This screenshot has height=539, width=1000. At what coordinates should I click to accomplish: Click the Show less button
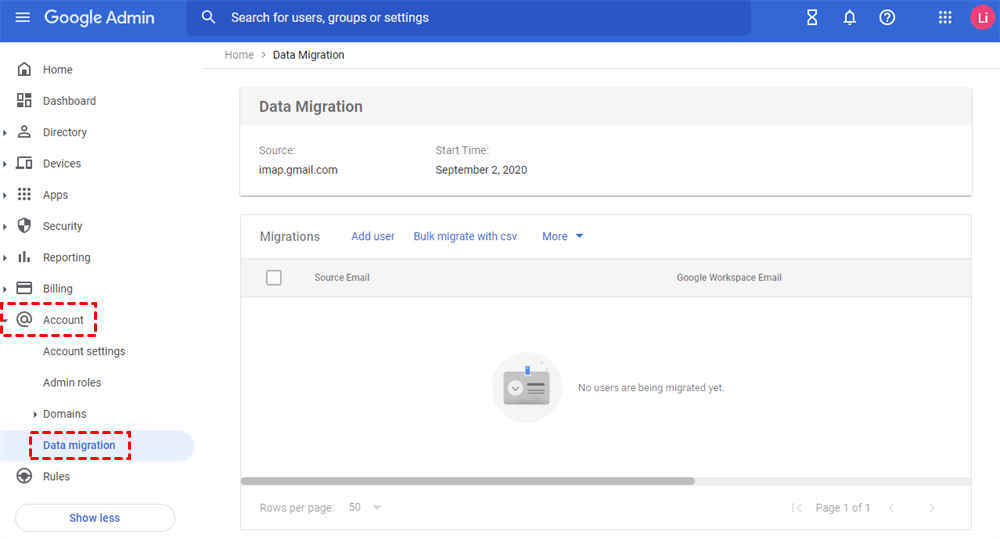click(x=95, y=518)
